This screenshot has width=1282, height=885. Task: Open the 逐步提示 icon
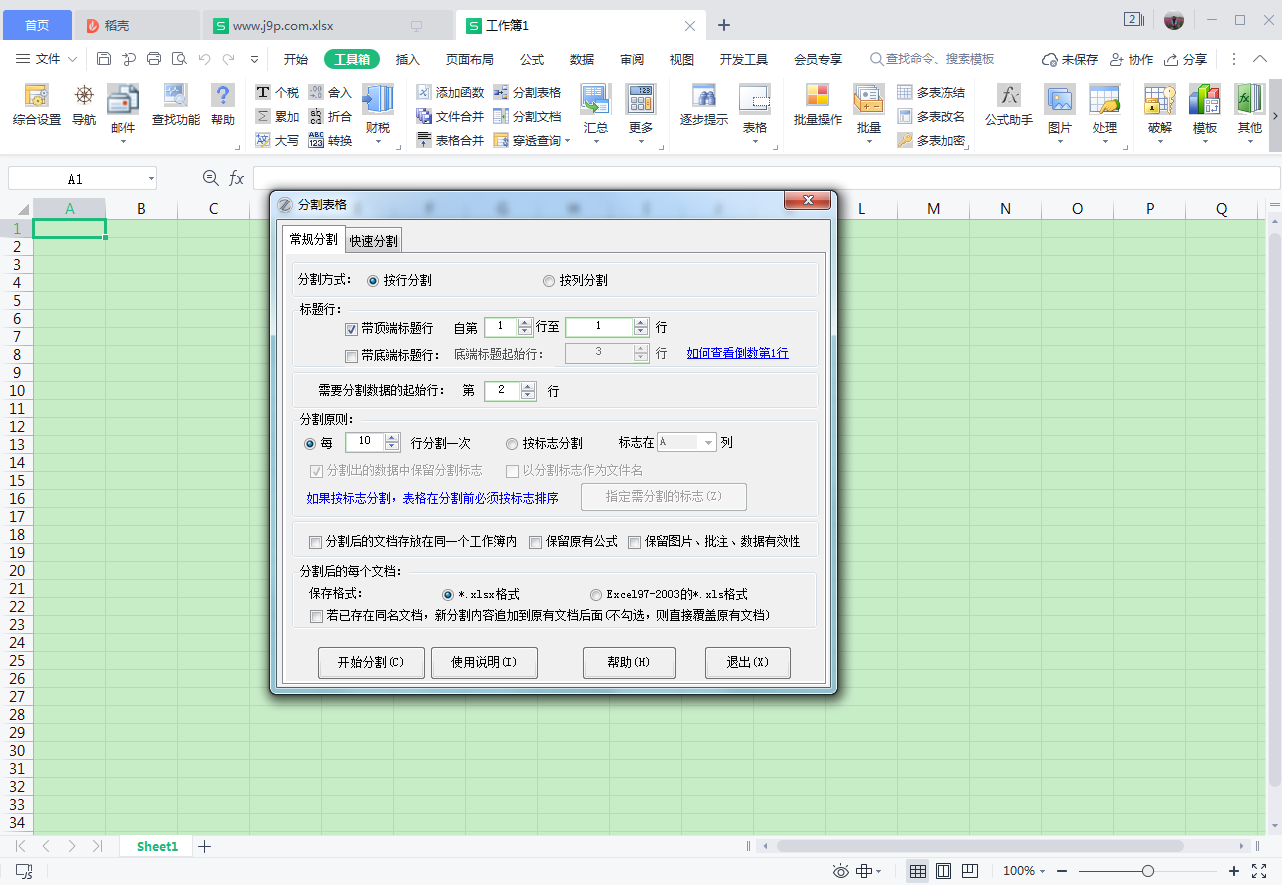tap(704, 107)
